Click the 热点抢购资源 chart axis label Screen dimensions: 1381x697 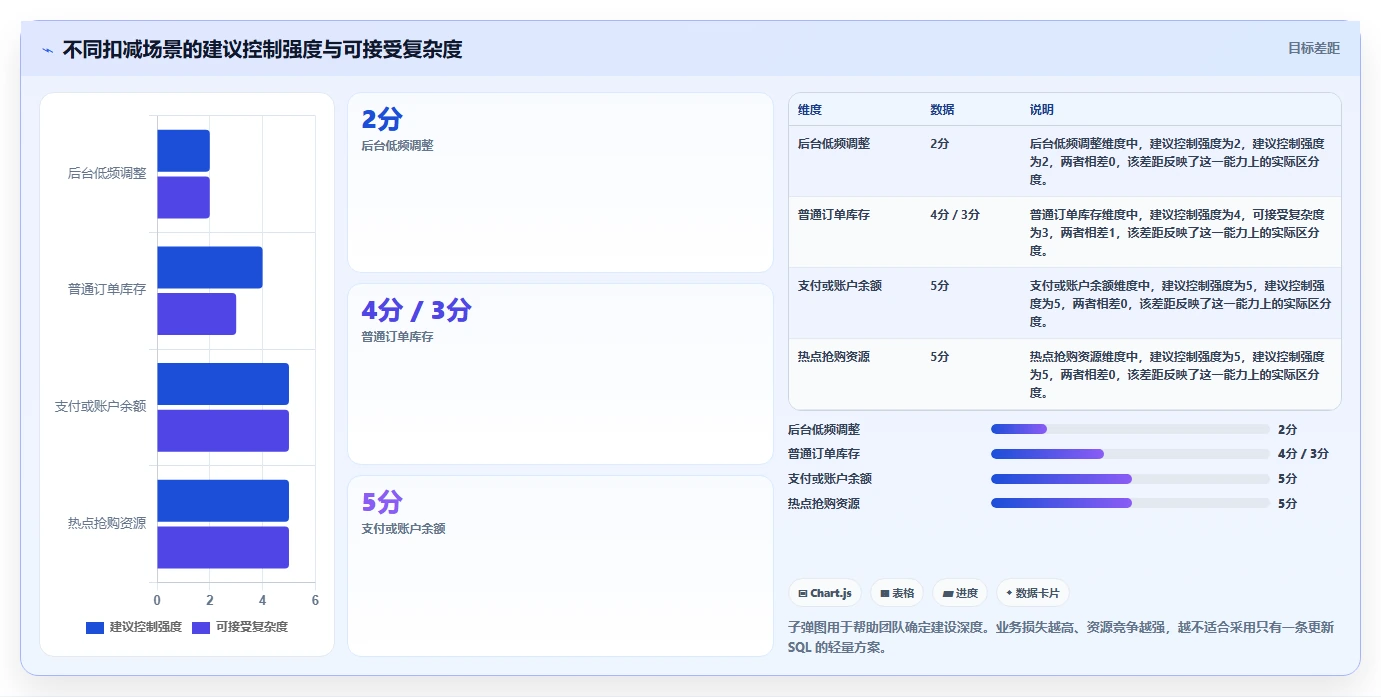[107, 523]
